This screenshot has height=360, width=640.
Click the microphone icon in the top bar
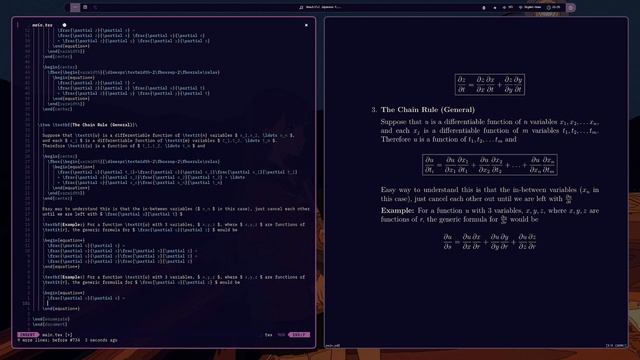484,7
